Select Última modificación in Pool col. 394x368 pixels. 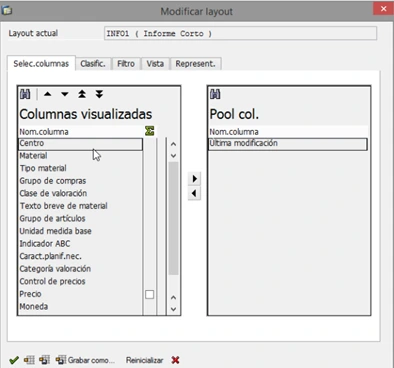[288, 144]
